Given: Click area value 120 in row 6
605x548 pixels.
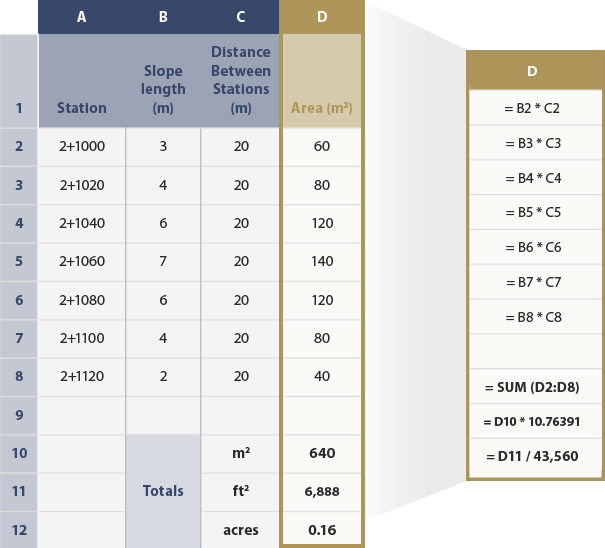Looking at the screenshot, I should 322,300.
